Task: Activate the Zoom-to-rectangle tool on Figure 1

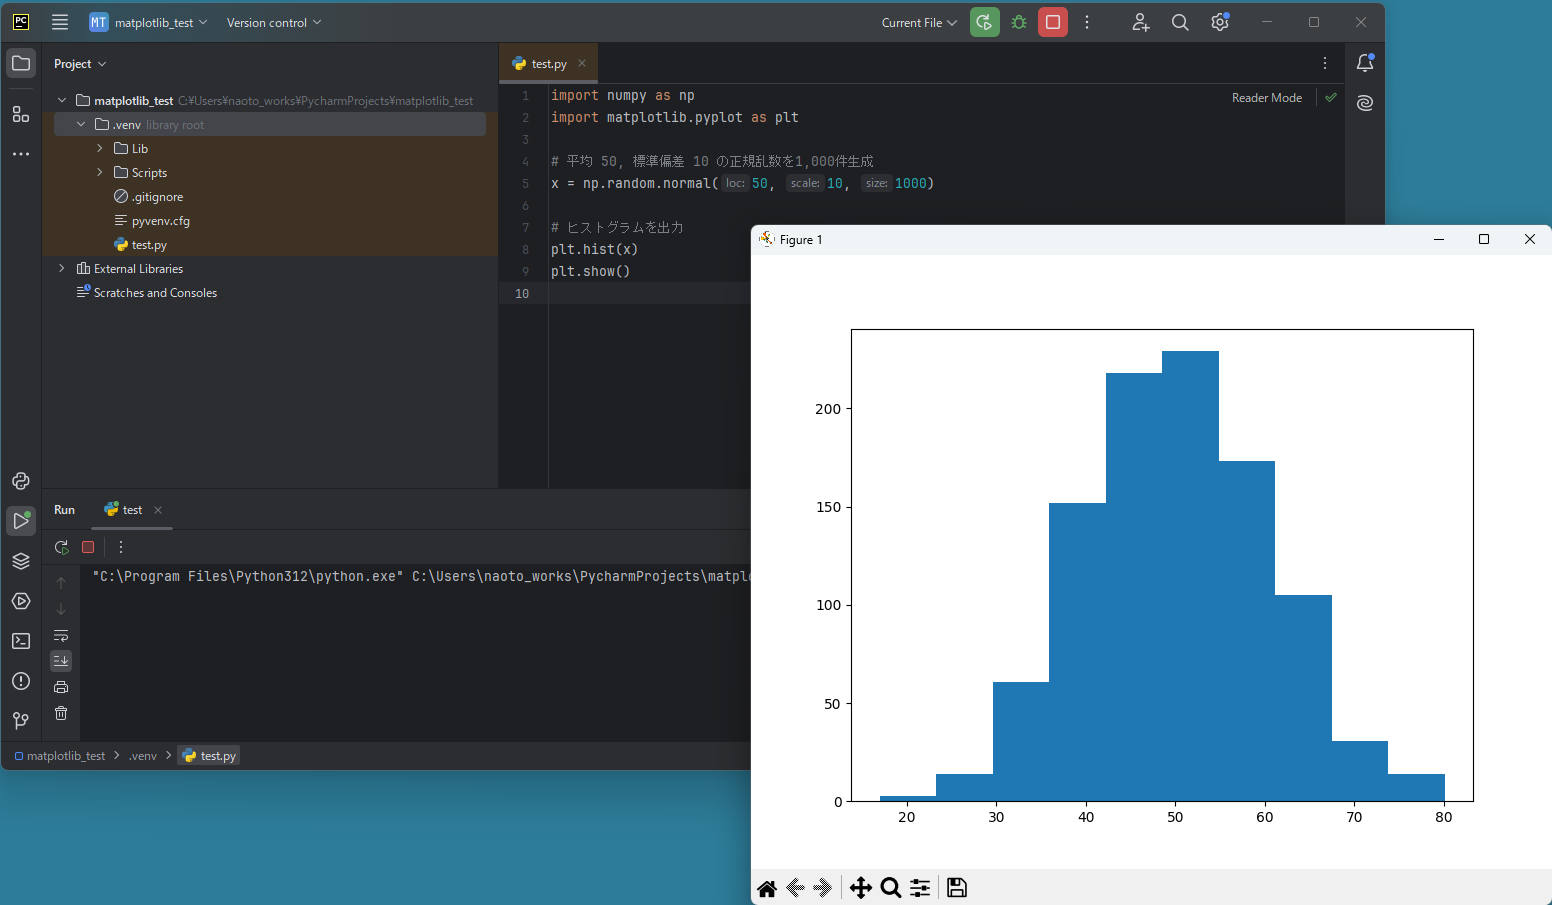Action: pyautogui.click(x=890, y=887)
